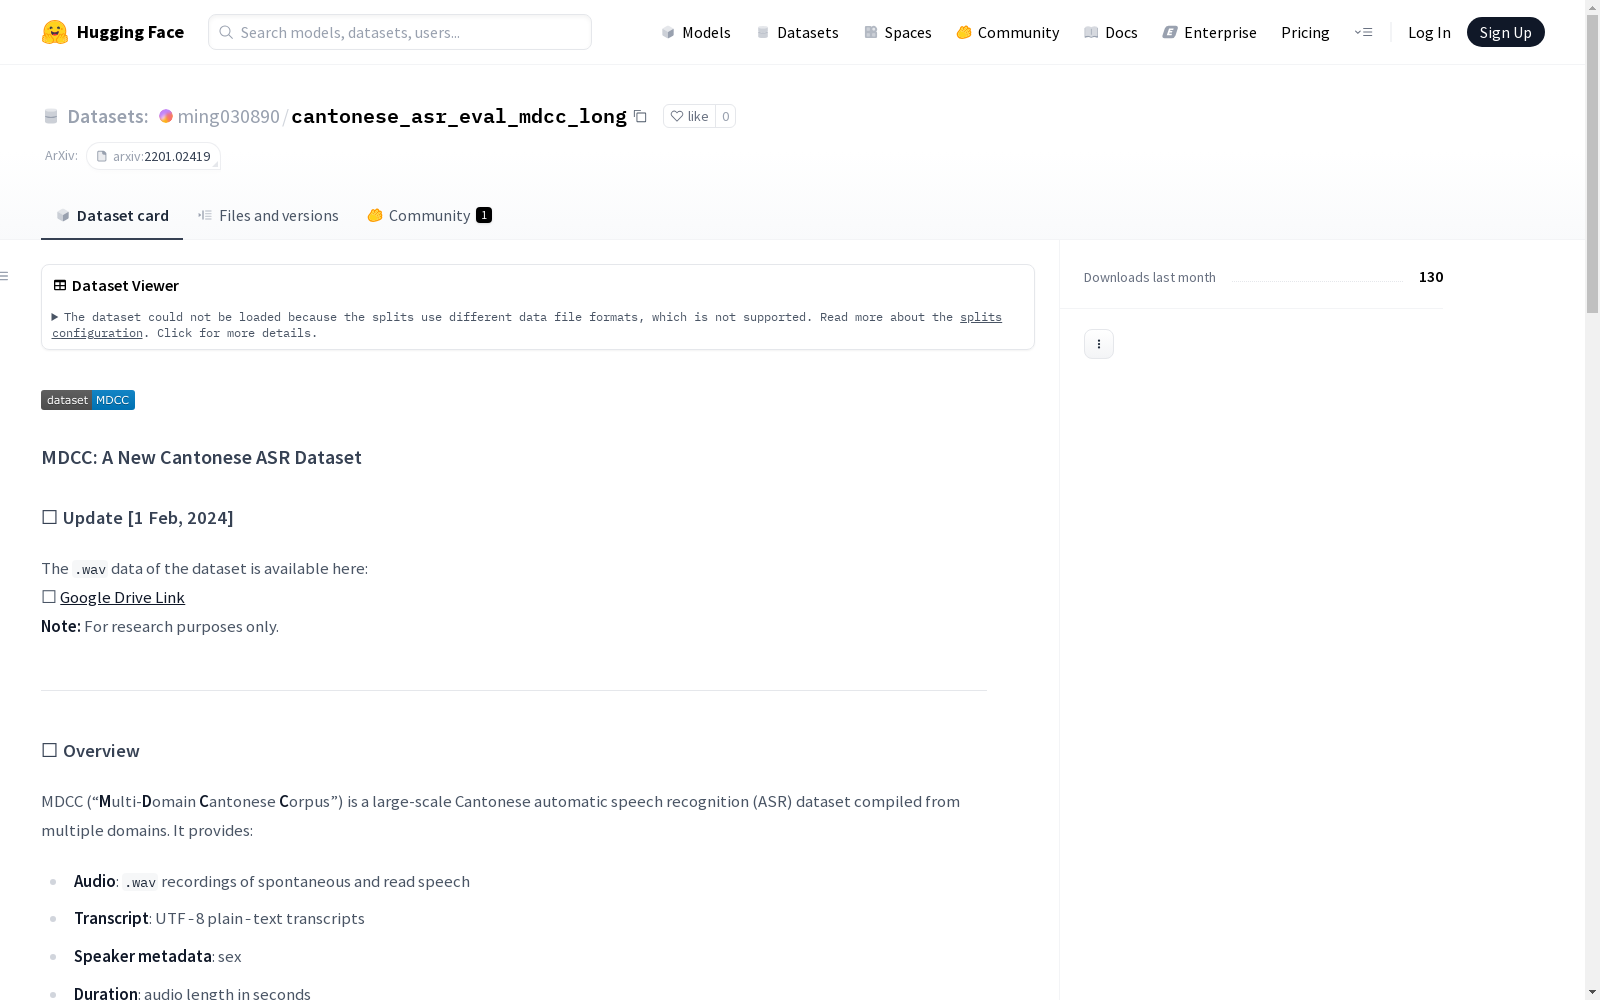Viewport: 1600px width, 1000px height.
Task: Click the Downloads last month value 130
Action: pyautogui.click(x=1431, y=277)
